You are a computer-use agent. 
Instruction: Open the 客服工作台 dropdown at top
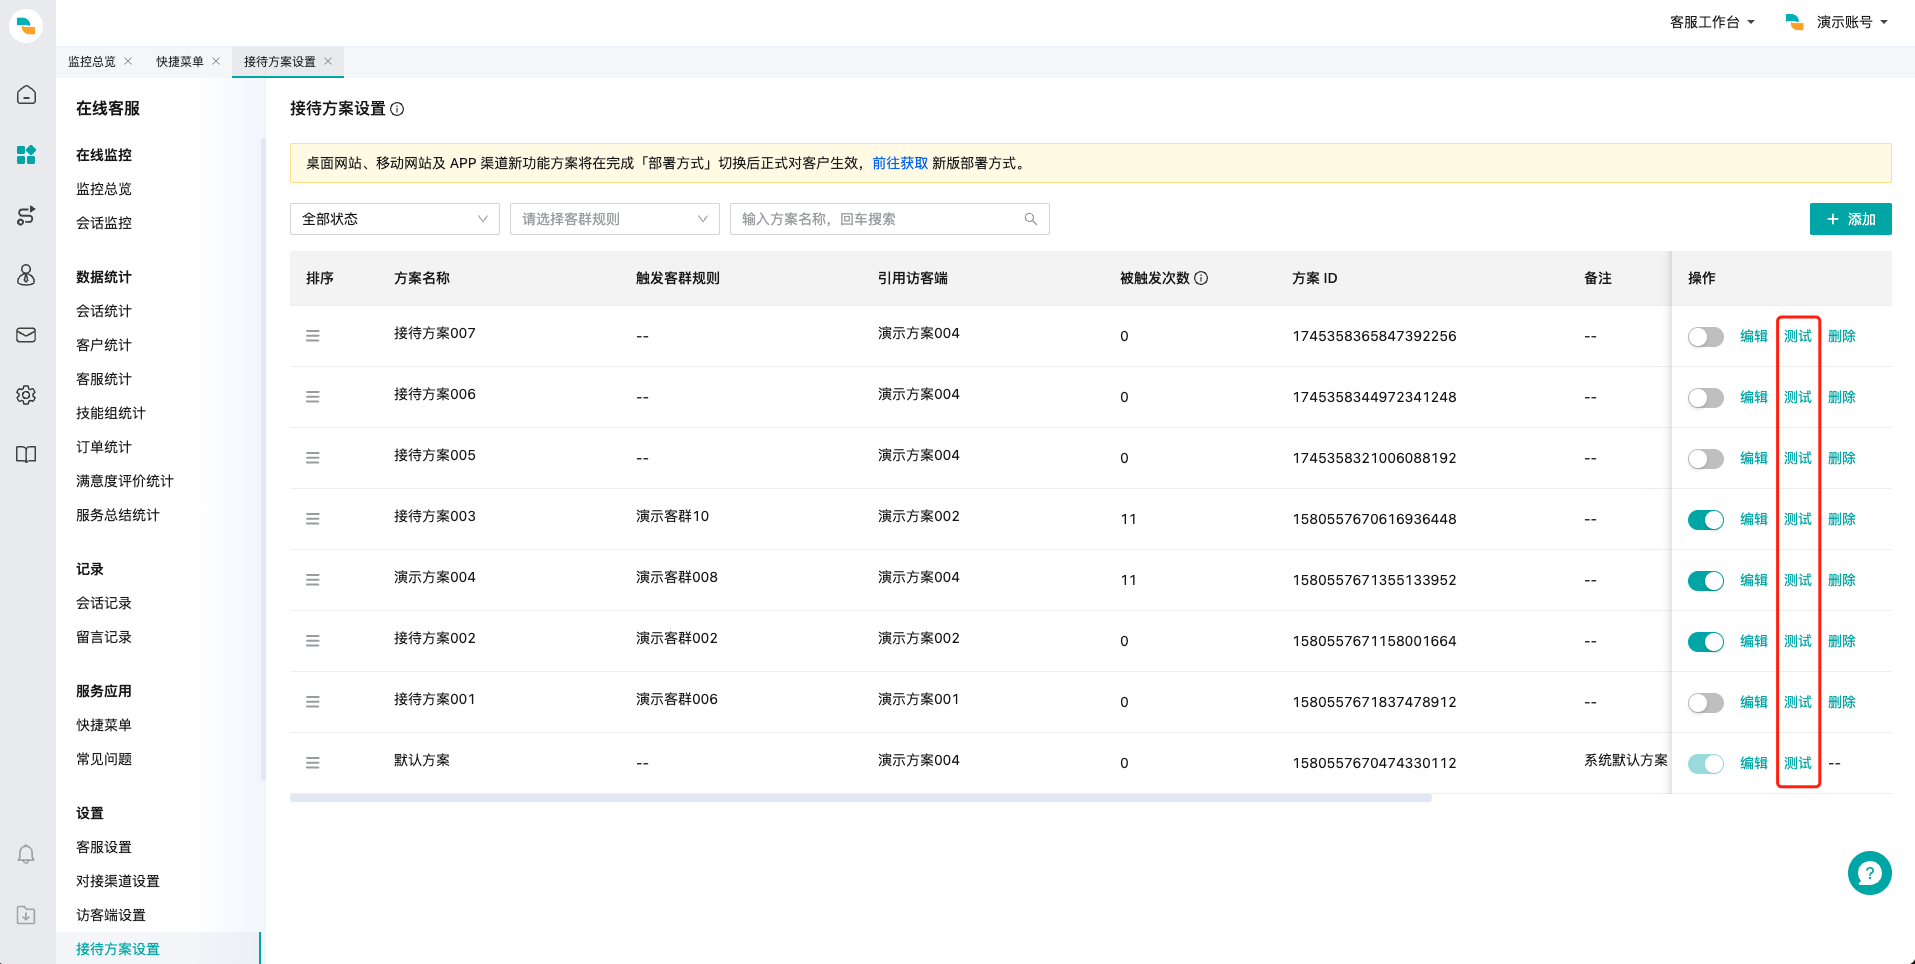tap(1712, 22)
